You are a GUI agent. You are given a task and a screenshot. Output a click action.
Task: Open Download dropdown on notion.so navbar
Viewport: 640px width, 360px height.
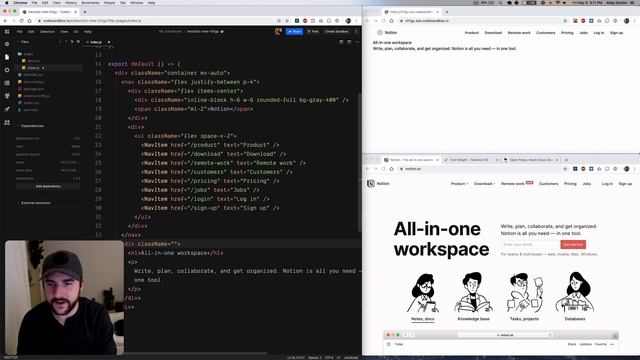484,184
